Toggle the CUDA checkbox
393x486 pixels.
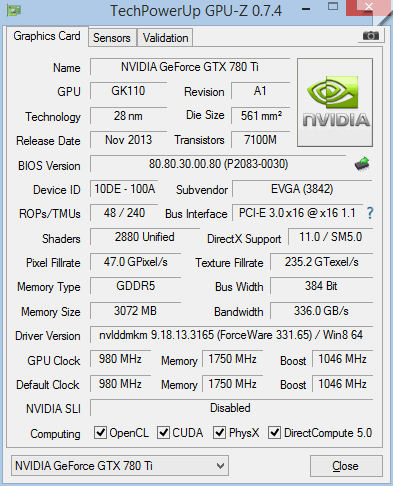click(163, 432)
